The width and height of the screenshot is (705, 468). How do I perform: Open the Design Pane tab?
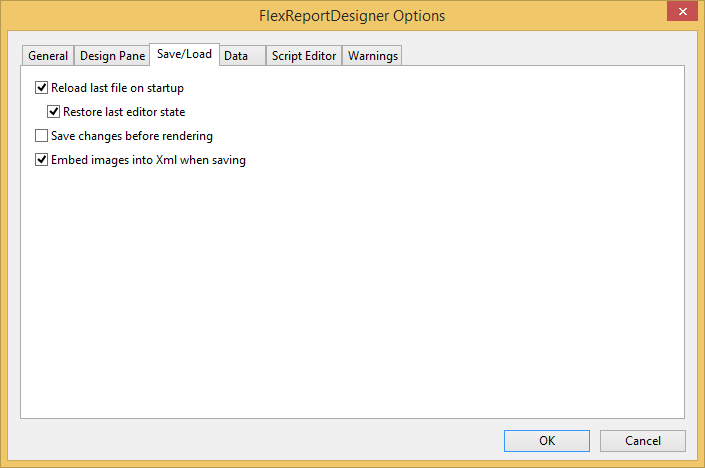click(112, 56)
